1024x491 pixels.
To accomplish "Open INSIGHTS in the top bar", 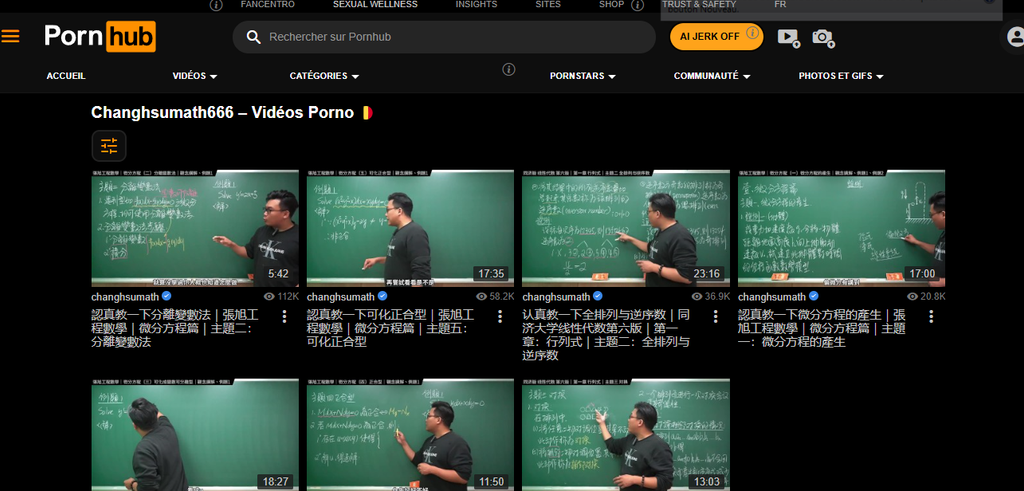I will [x=476, y=5].
